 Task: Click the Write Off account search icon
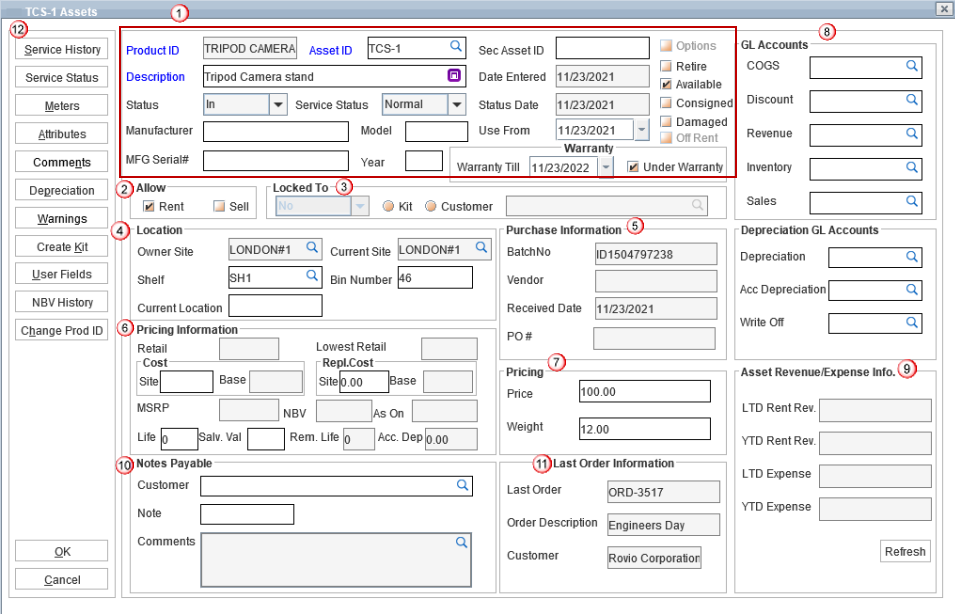(912, 323)
